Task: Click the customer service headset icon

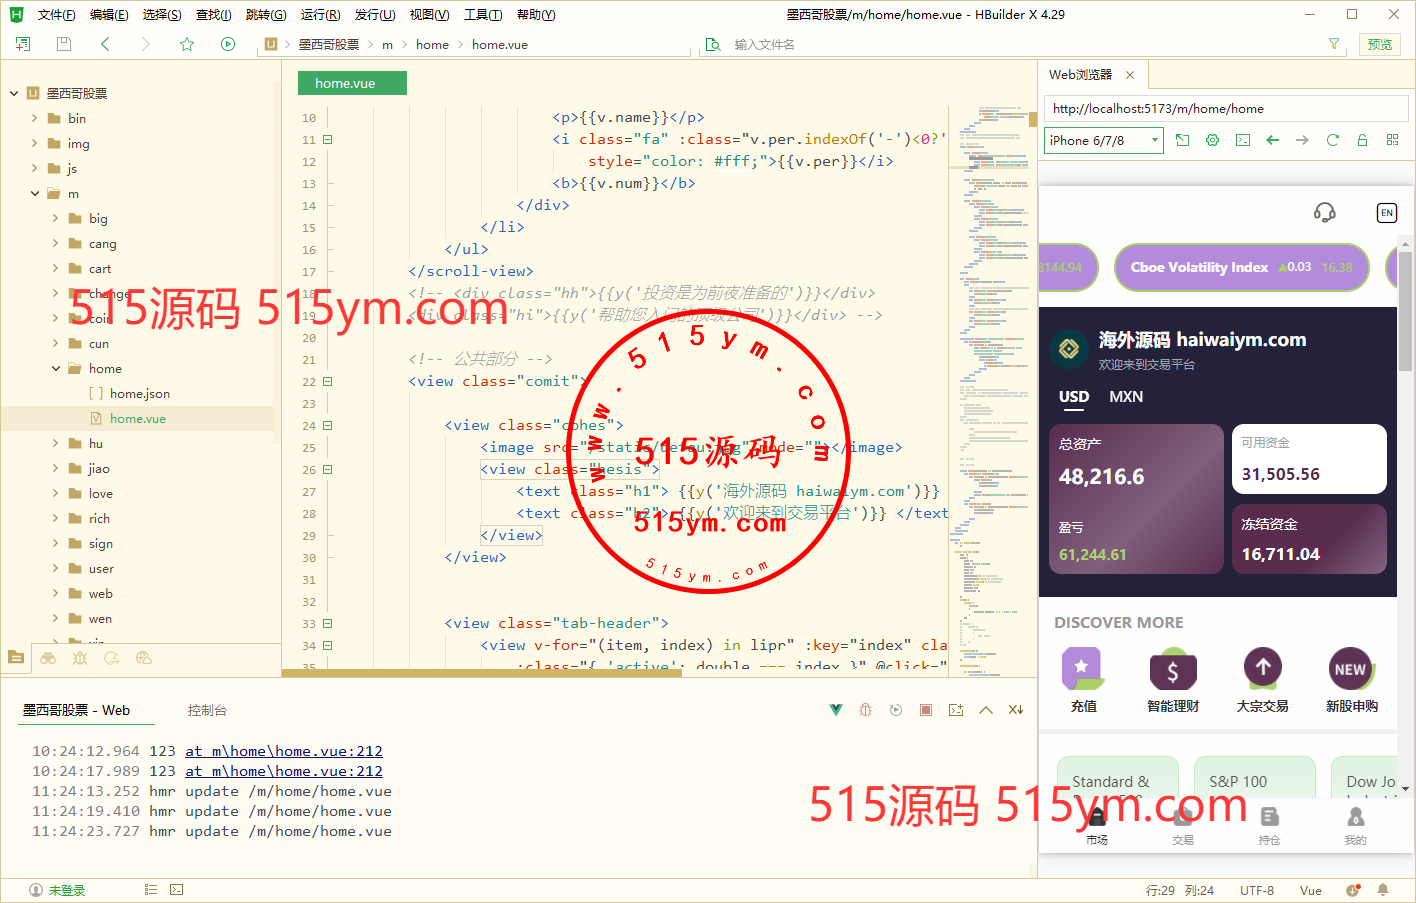Action: pyautogui.click(x=1324, y=212)
